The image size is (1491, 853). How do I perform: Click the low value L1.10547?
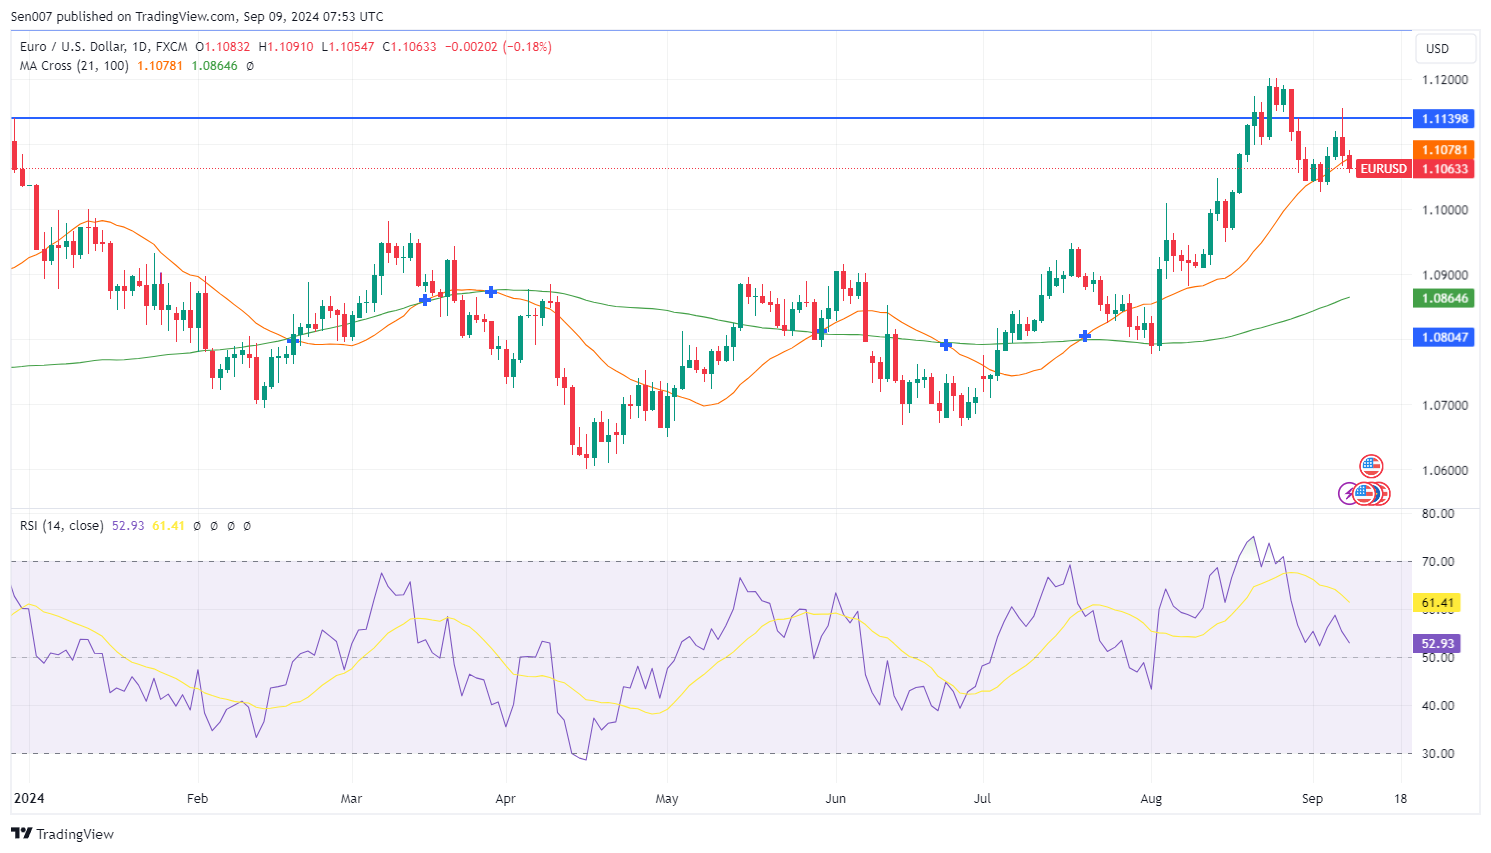coord(347,47)
